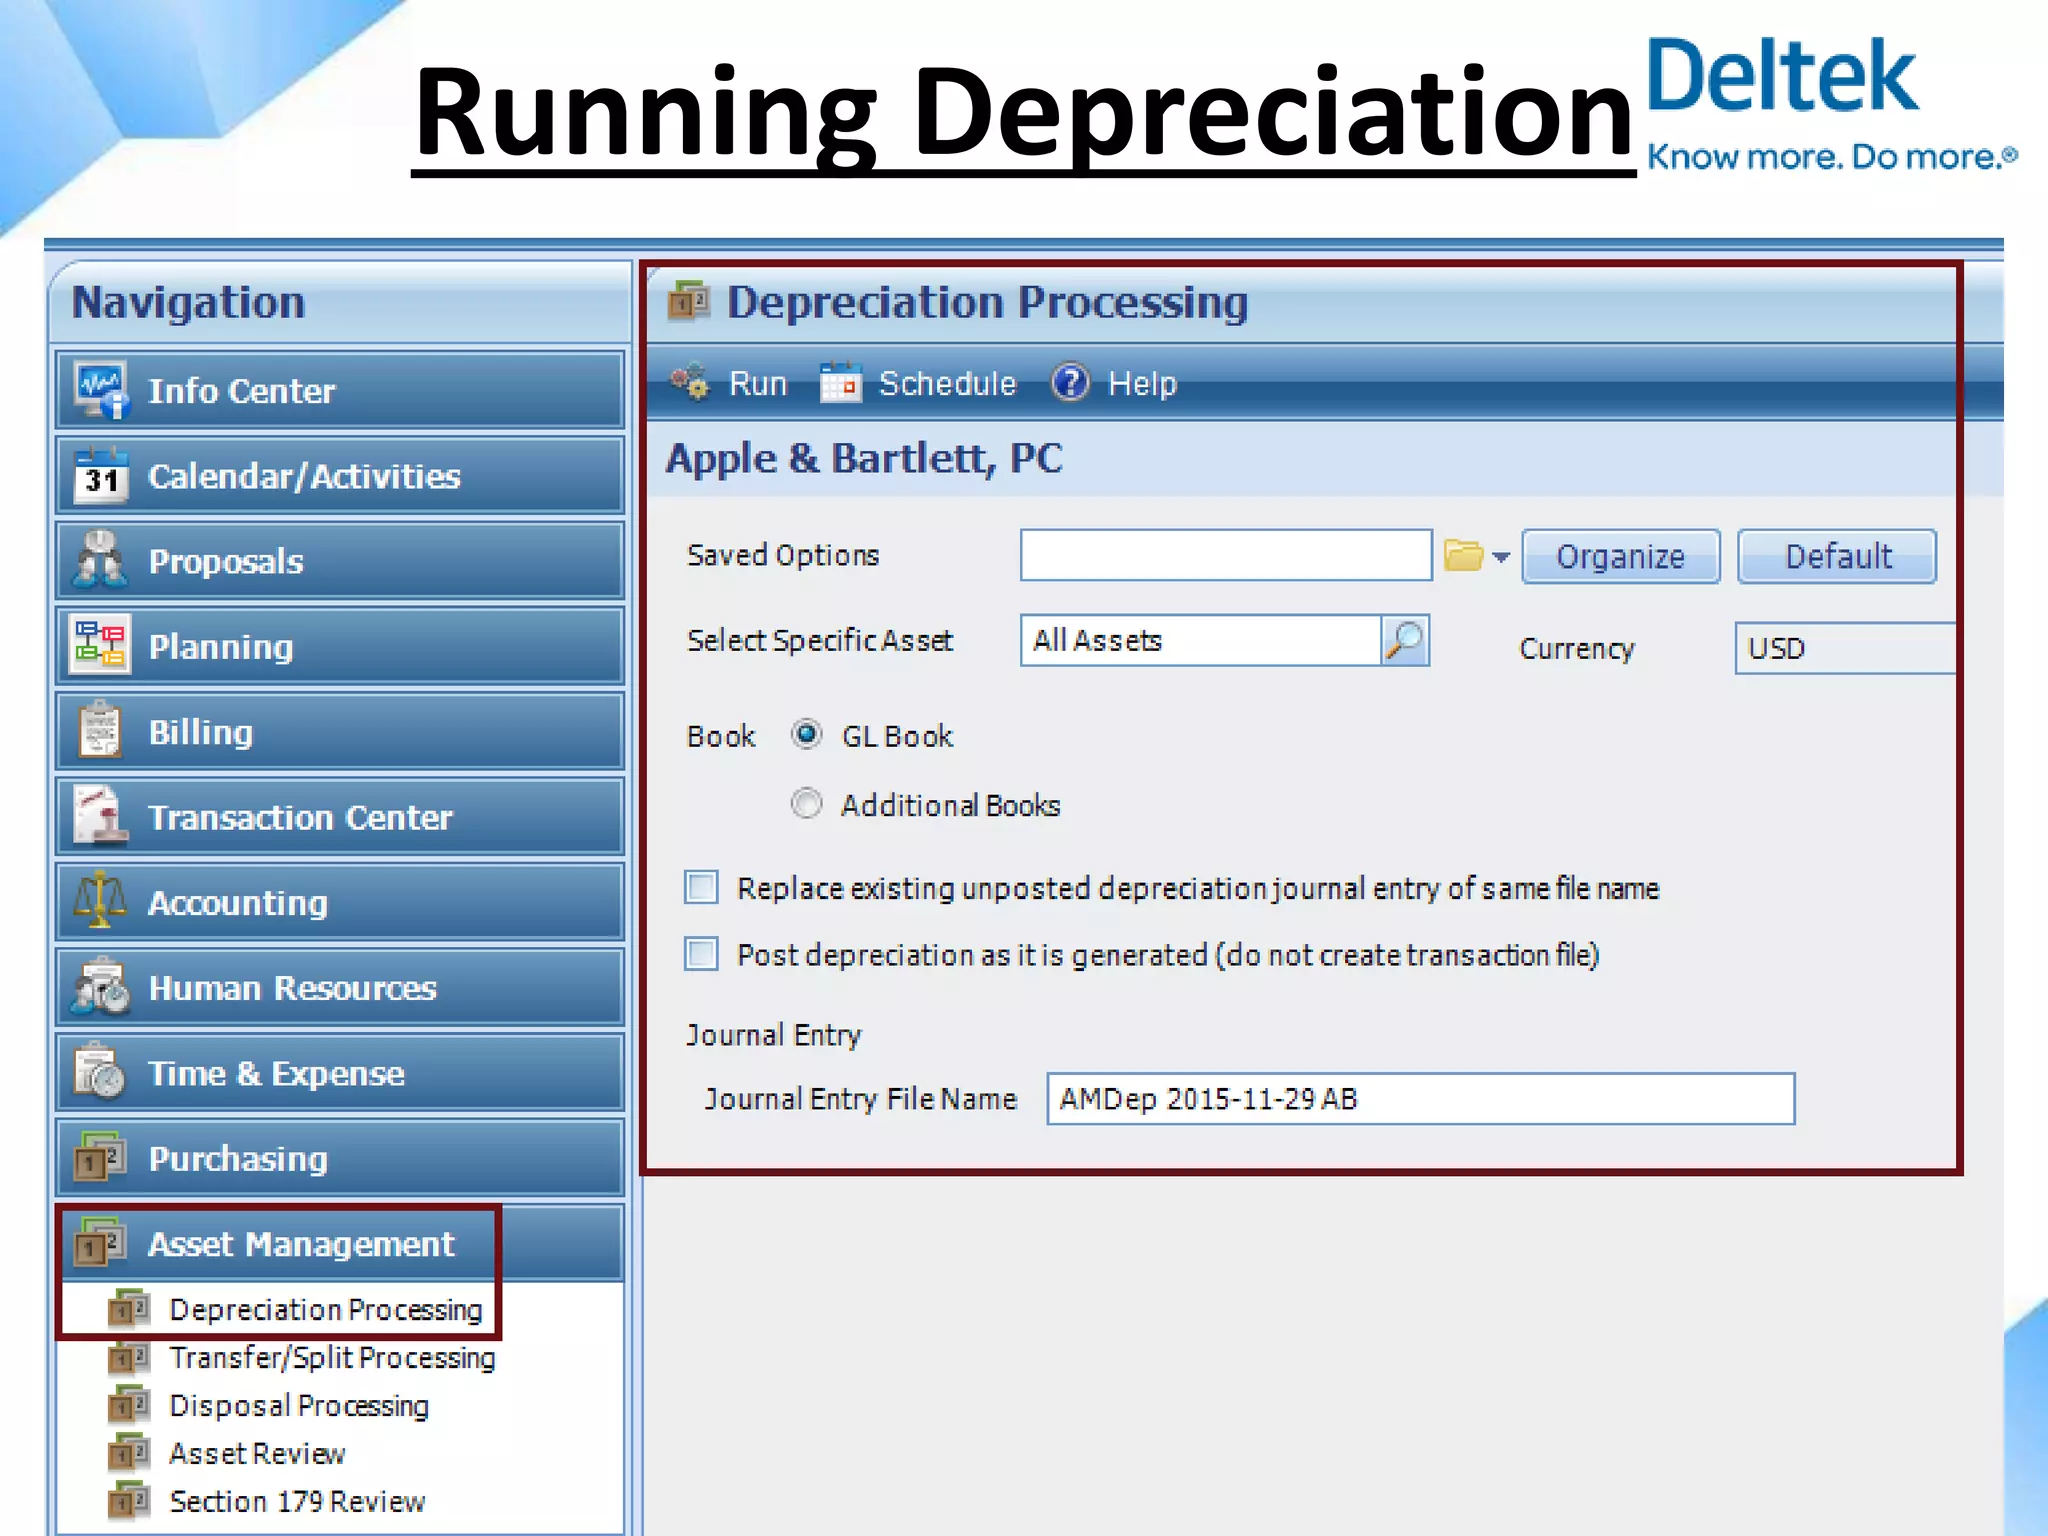The image size is (2048, 1536).
Task: Open the Proposals navigation menu
Action: (340, 561)
